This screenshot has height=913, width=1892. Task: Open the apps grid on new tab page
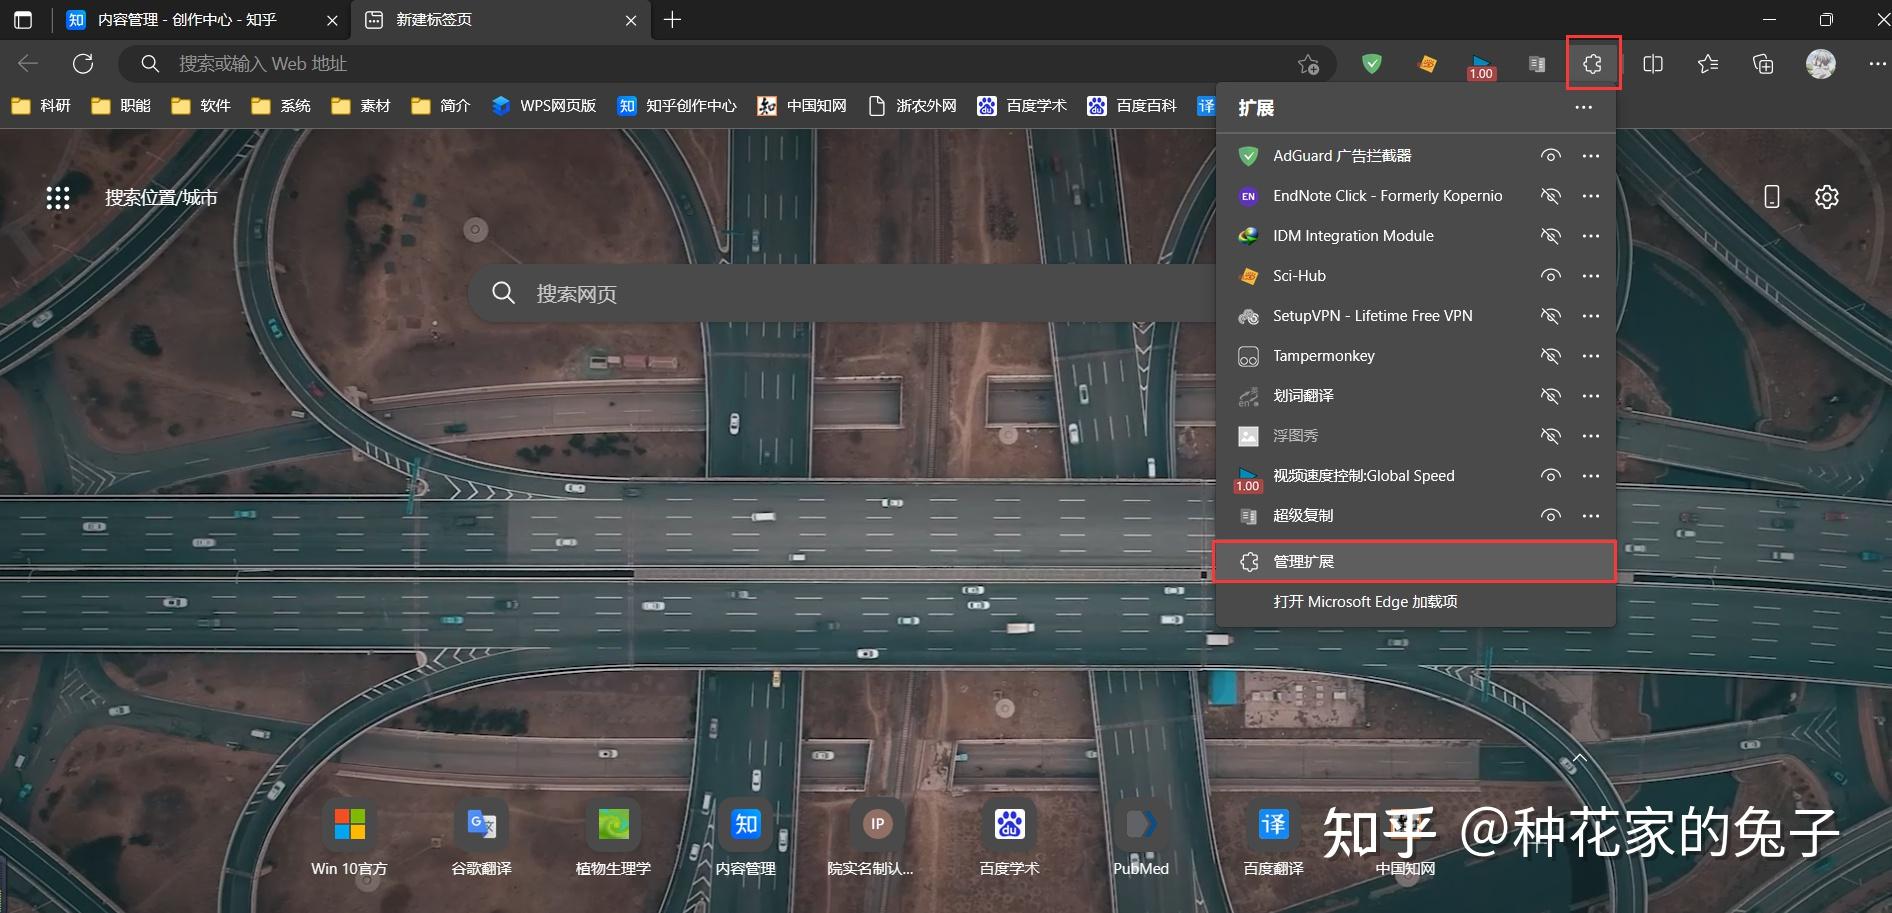click(58, 198)
